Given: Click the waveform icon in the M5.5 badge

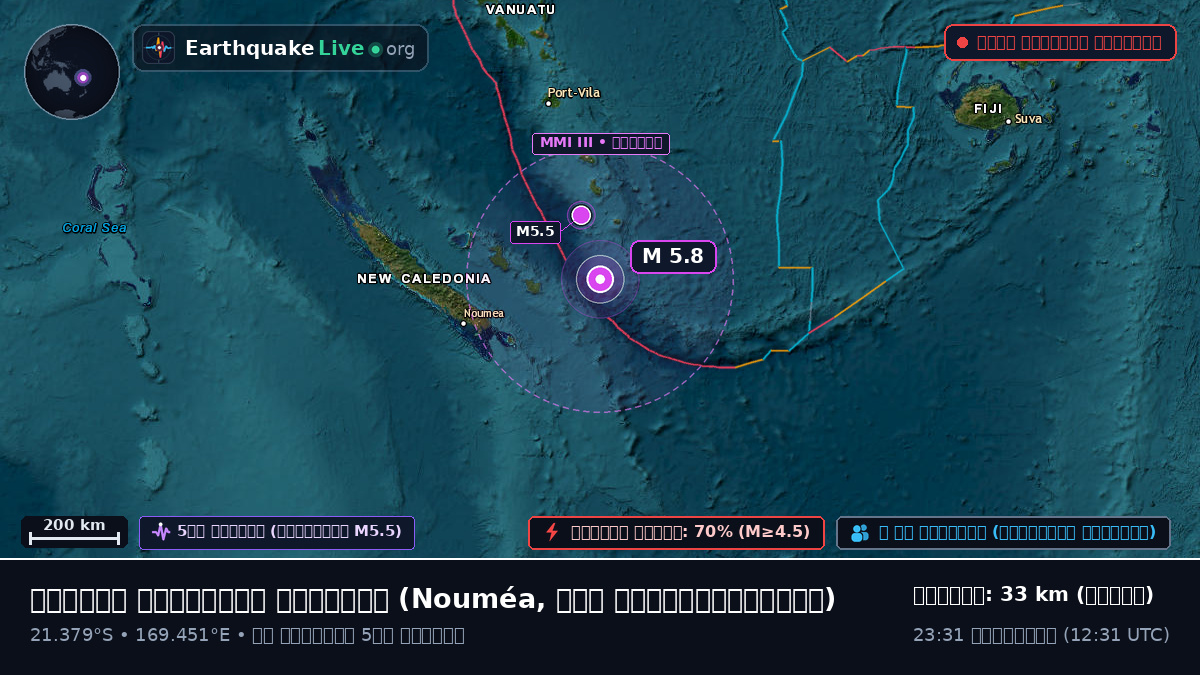Looking at the screenshot, I should (x=161, y=532).
